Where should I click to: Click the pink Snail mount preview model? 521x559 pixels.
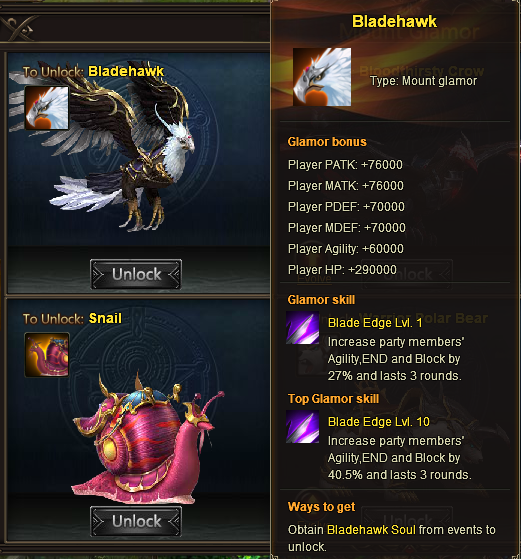148,439
